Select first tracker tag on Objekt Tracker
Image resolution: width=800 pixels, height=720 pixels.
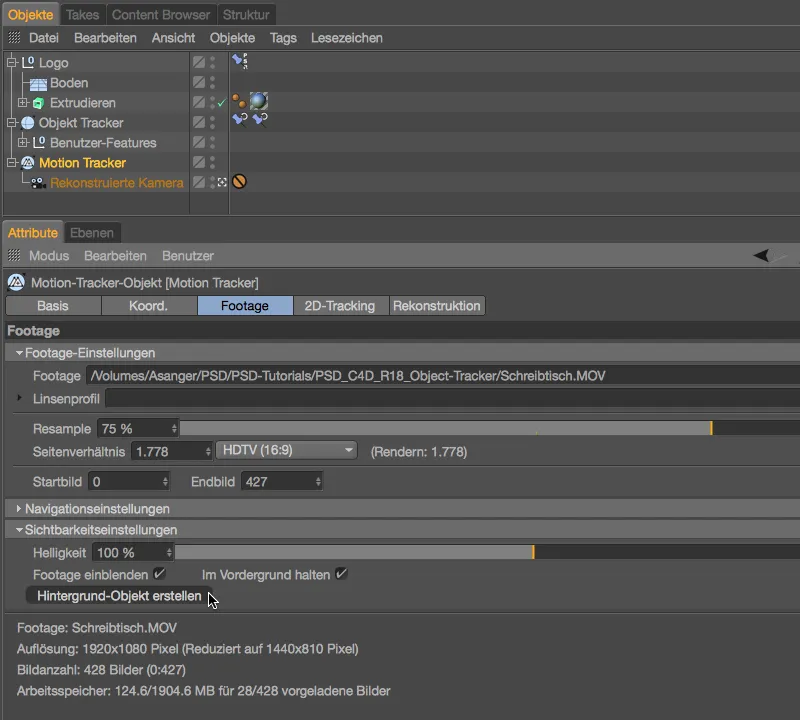(x=240, y=120)
